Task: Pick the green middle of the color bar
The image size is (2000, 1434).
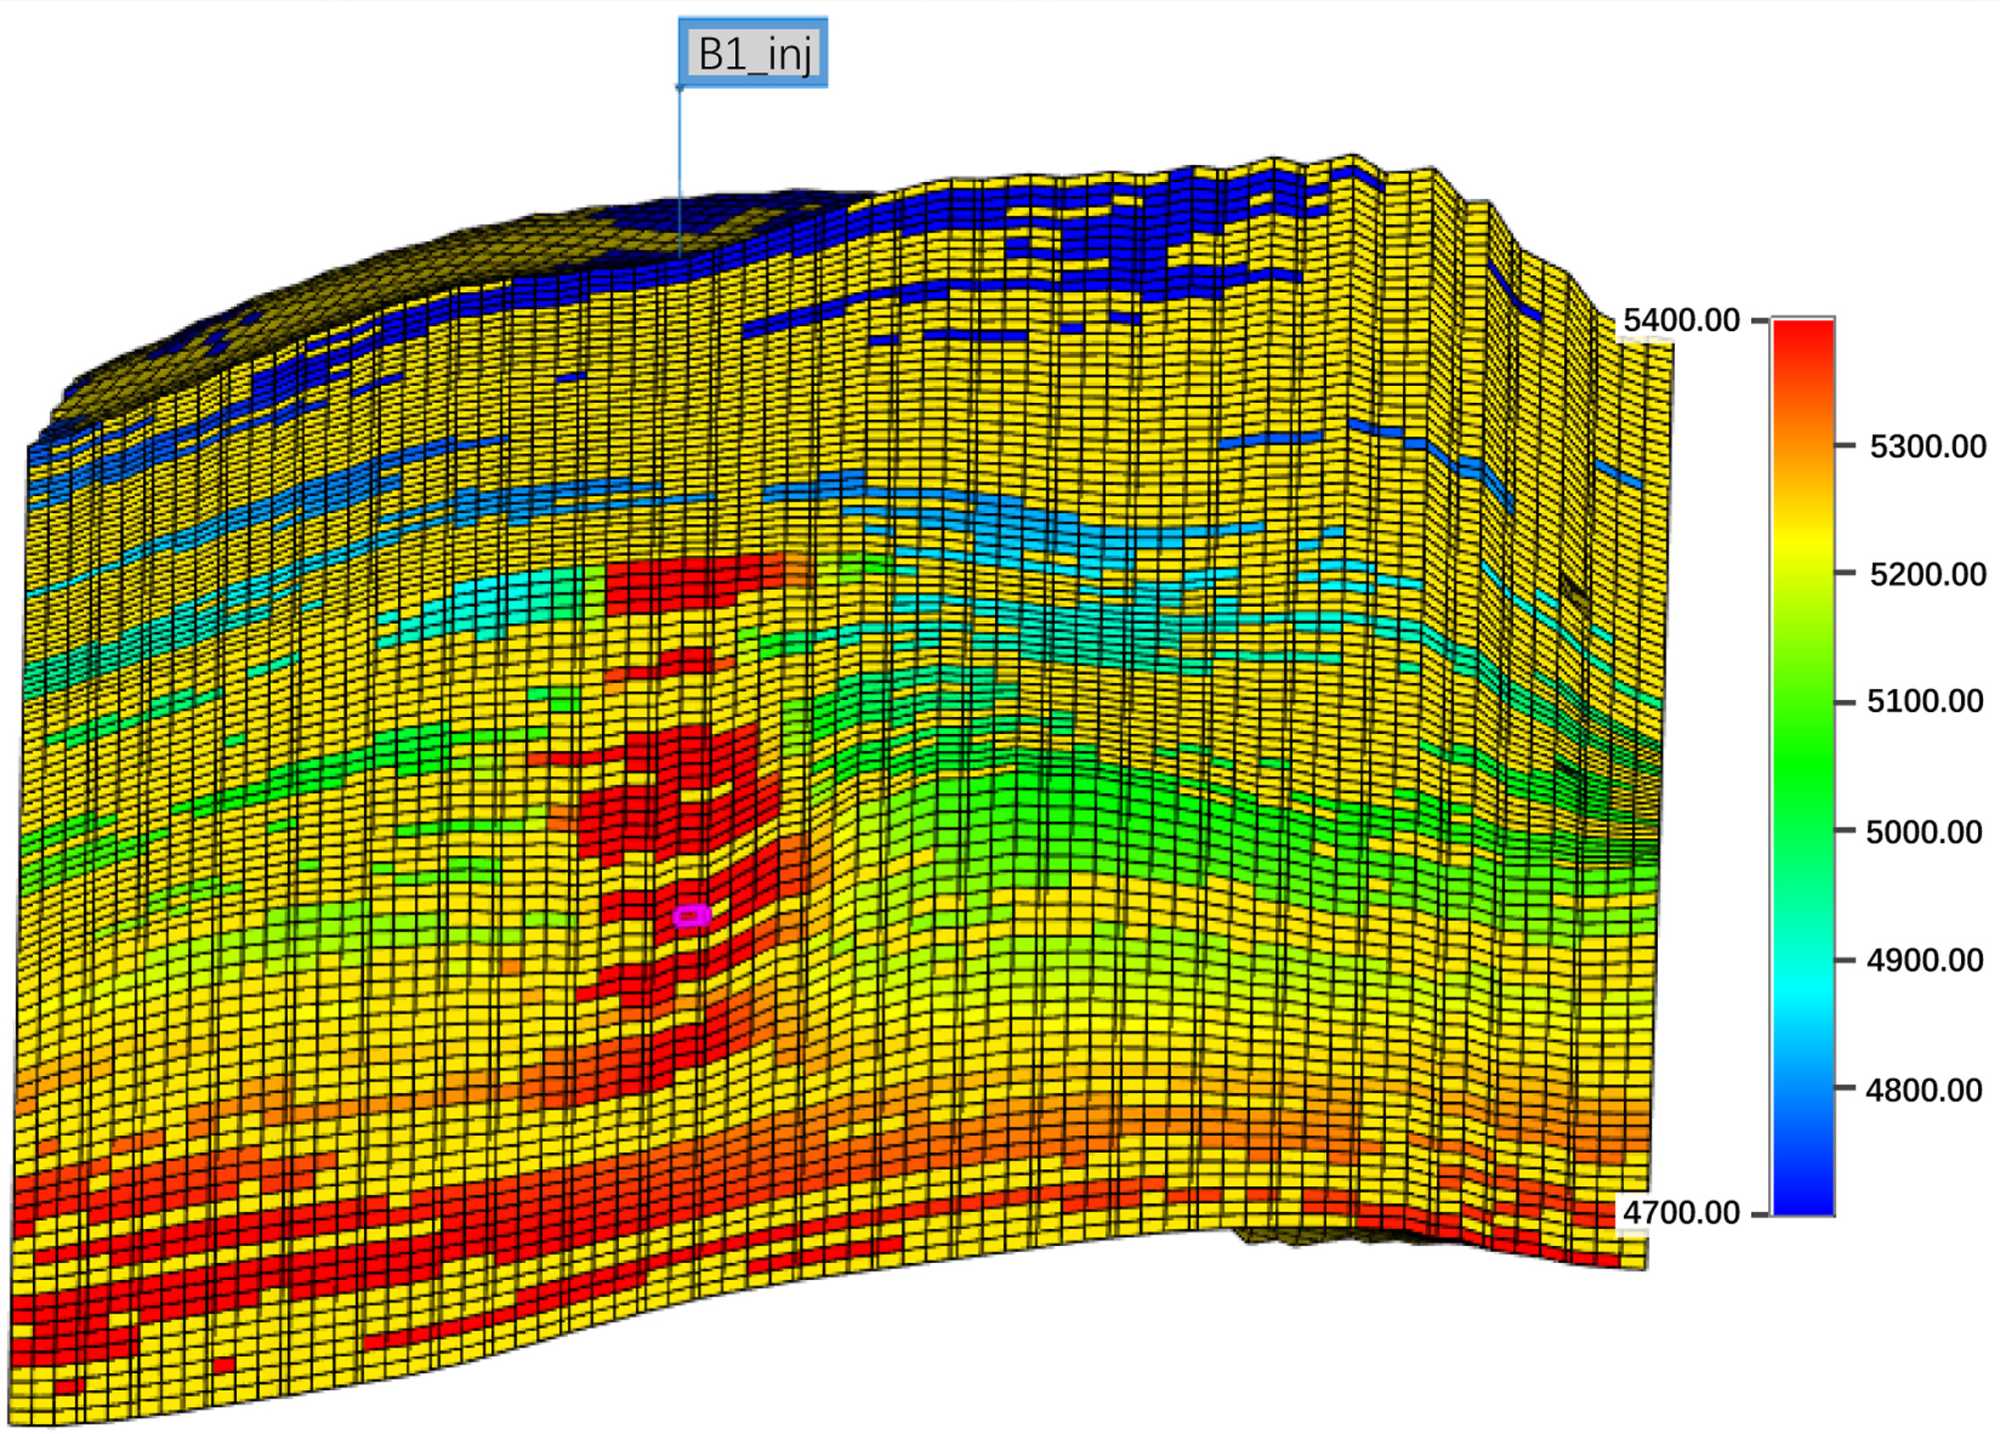Action: tap(1803, 770)
